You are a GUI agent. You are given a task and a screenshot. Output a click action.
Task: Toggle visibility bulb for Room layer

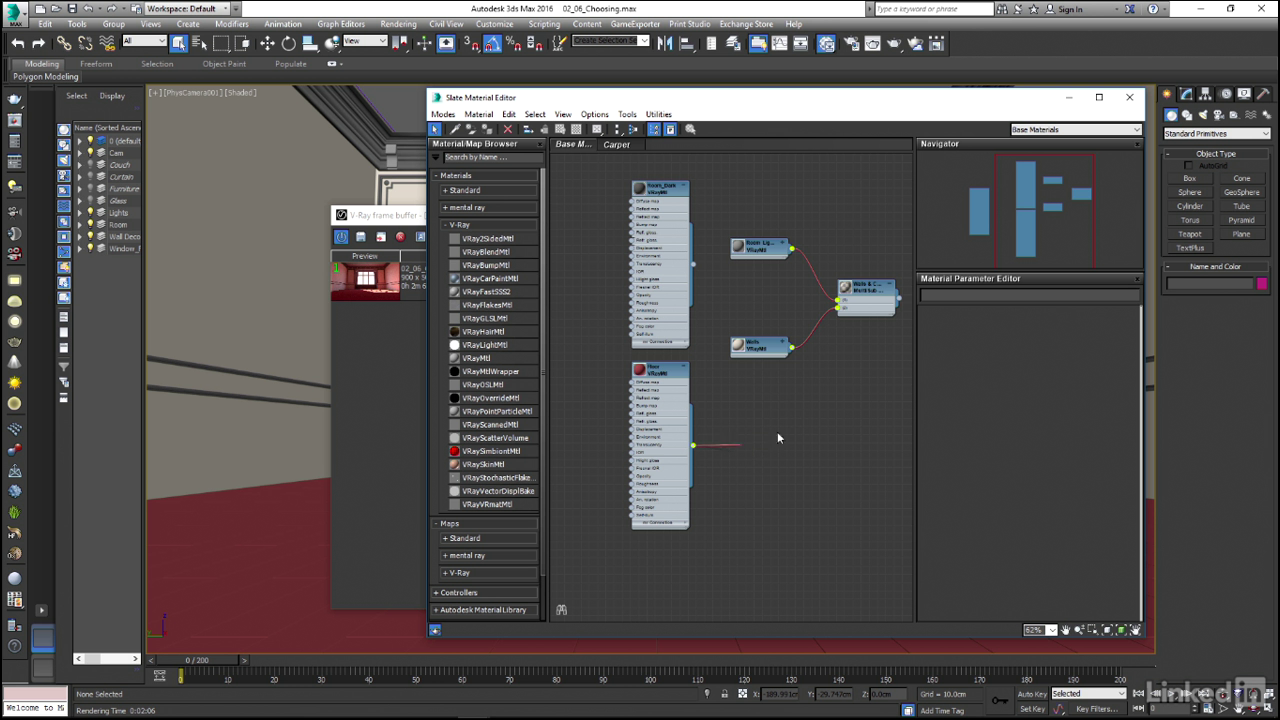coord(90,225)
